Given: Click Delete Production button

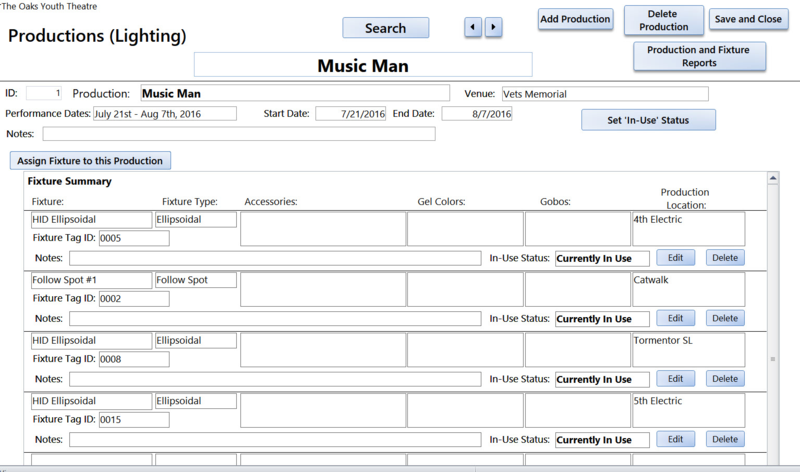Looking at the screenshot, I should (664, 20).
